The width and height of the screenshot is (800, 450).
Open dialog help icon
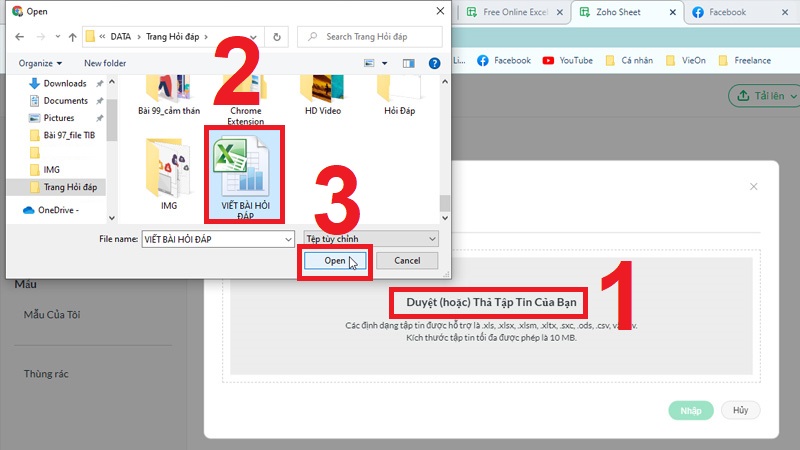click(434, 63)
